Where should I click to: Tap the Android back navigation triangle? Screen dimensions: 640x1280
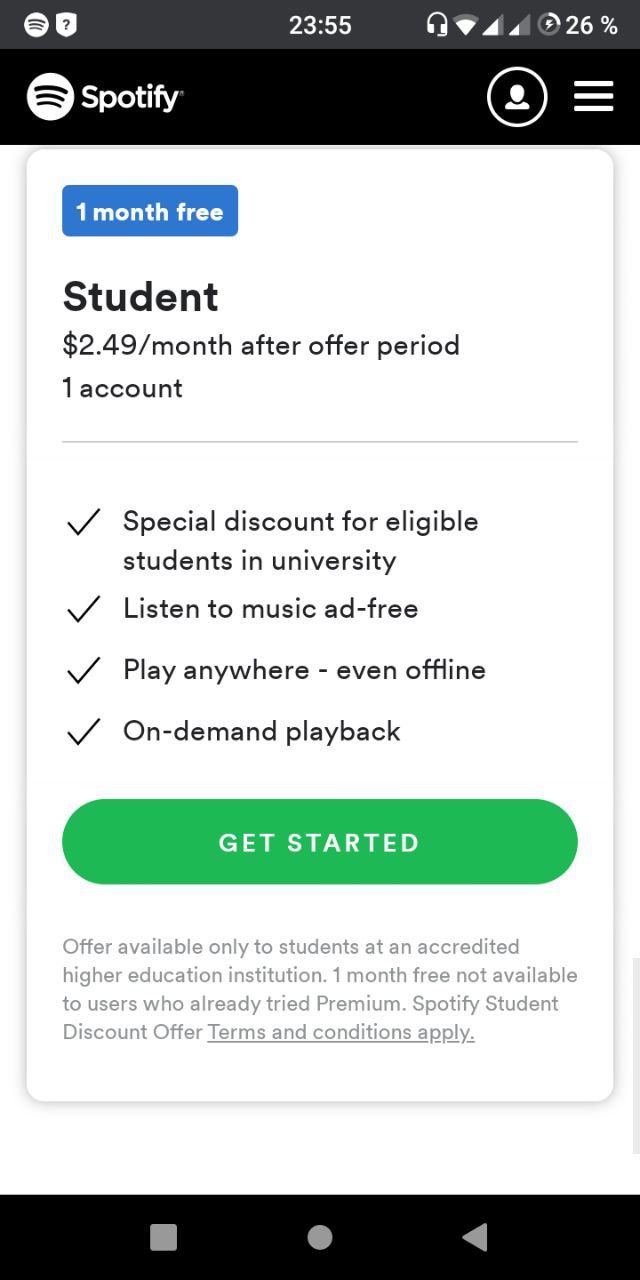tap(474, 1237)
